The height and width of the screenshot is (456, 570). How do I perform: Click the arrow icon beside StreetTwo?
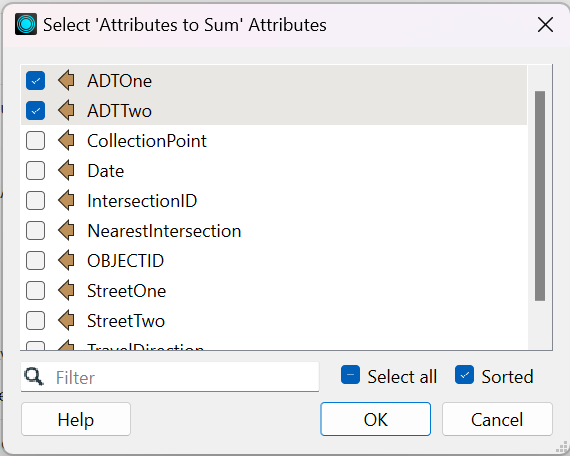[x=67, y=320]
